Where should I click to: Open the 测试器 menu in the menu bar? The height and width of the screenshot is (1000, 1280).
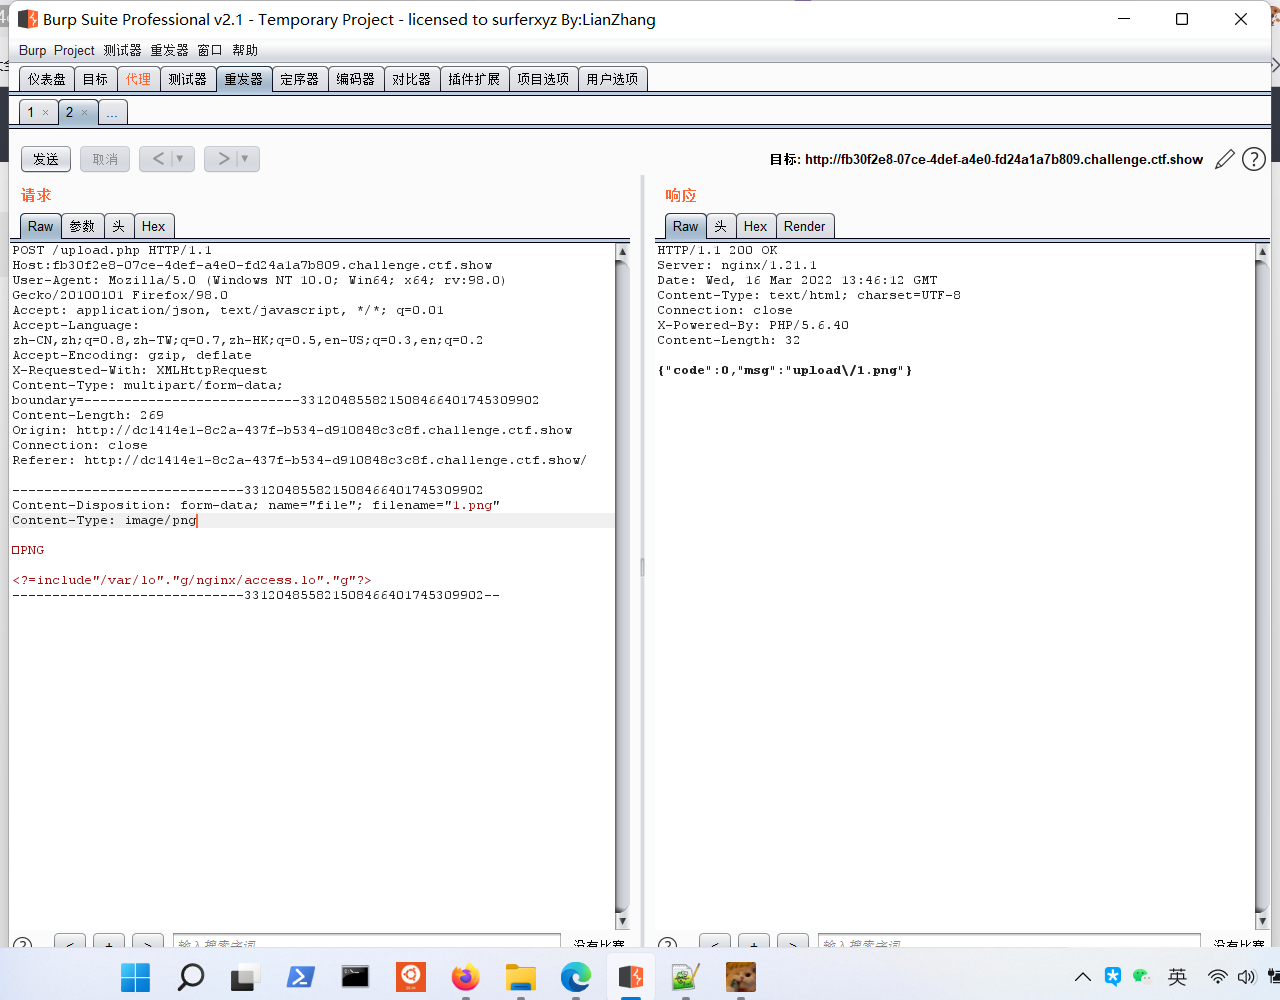pyautogui.click(x=122, y=50)
